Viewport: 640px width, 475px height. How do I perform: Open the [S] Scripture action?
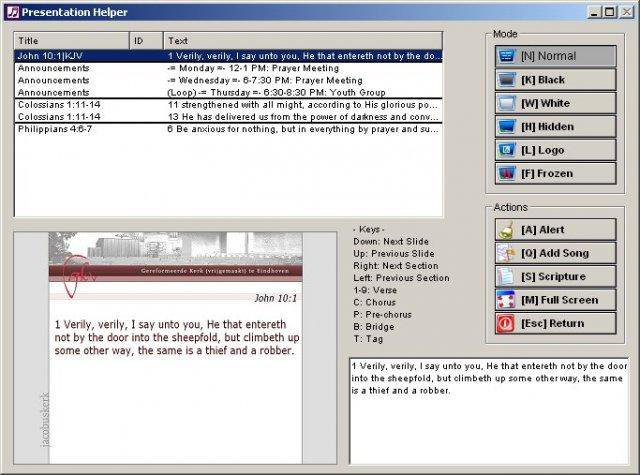[556, 276]
